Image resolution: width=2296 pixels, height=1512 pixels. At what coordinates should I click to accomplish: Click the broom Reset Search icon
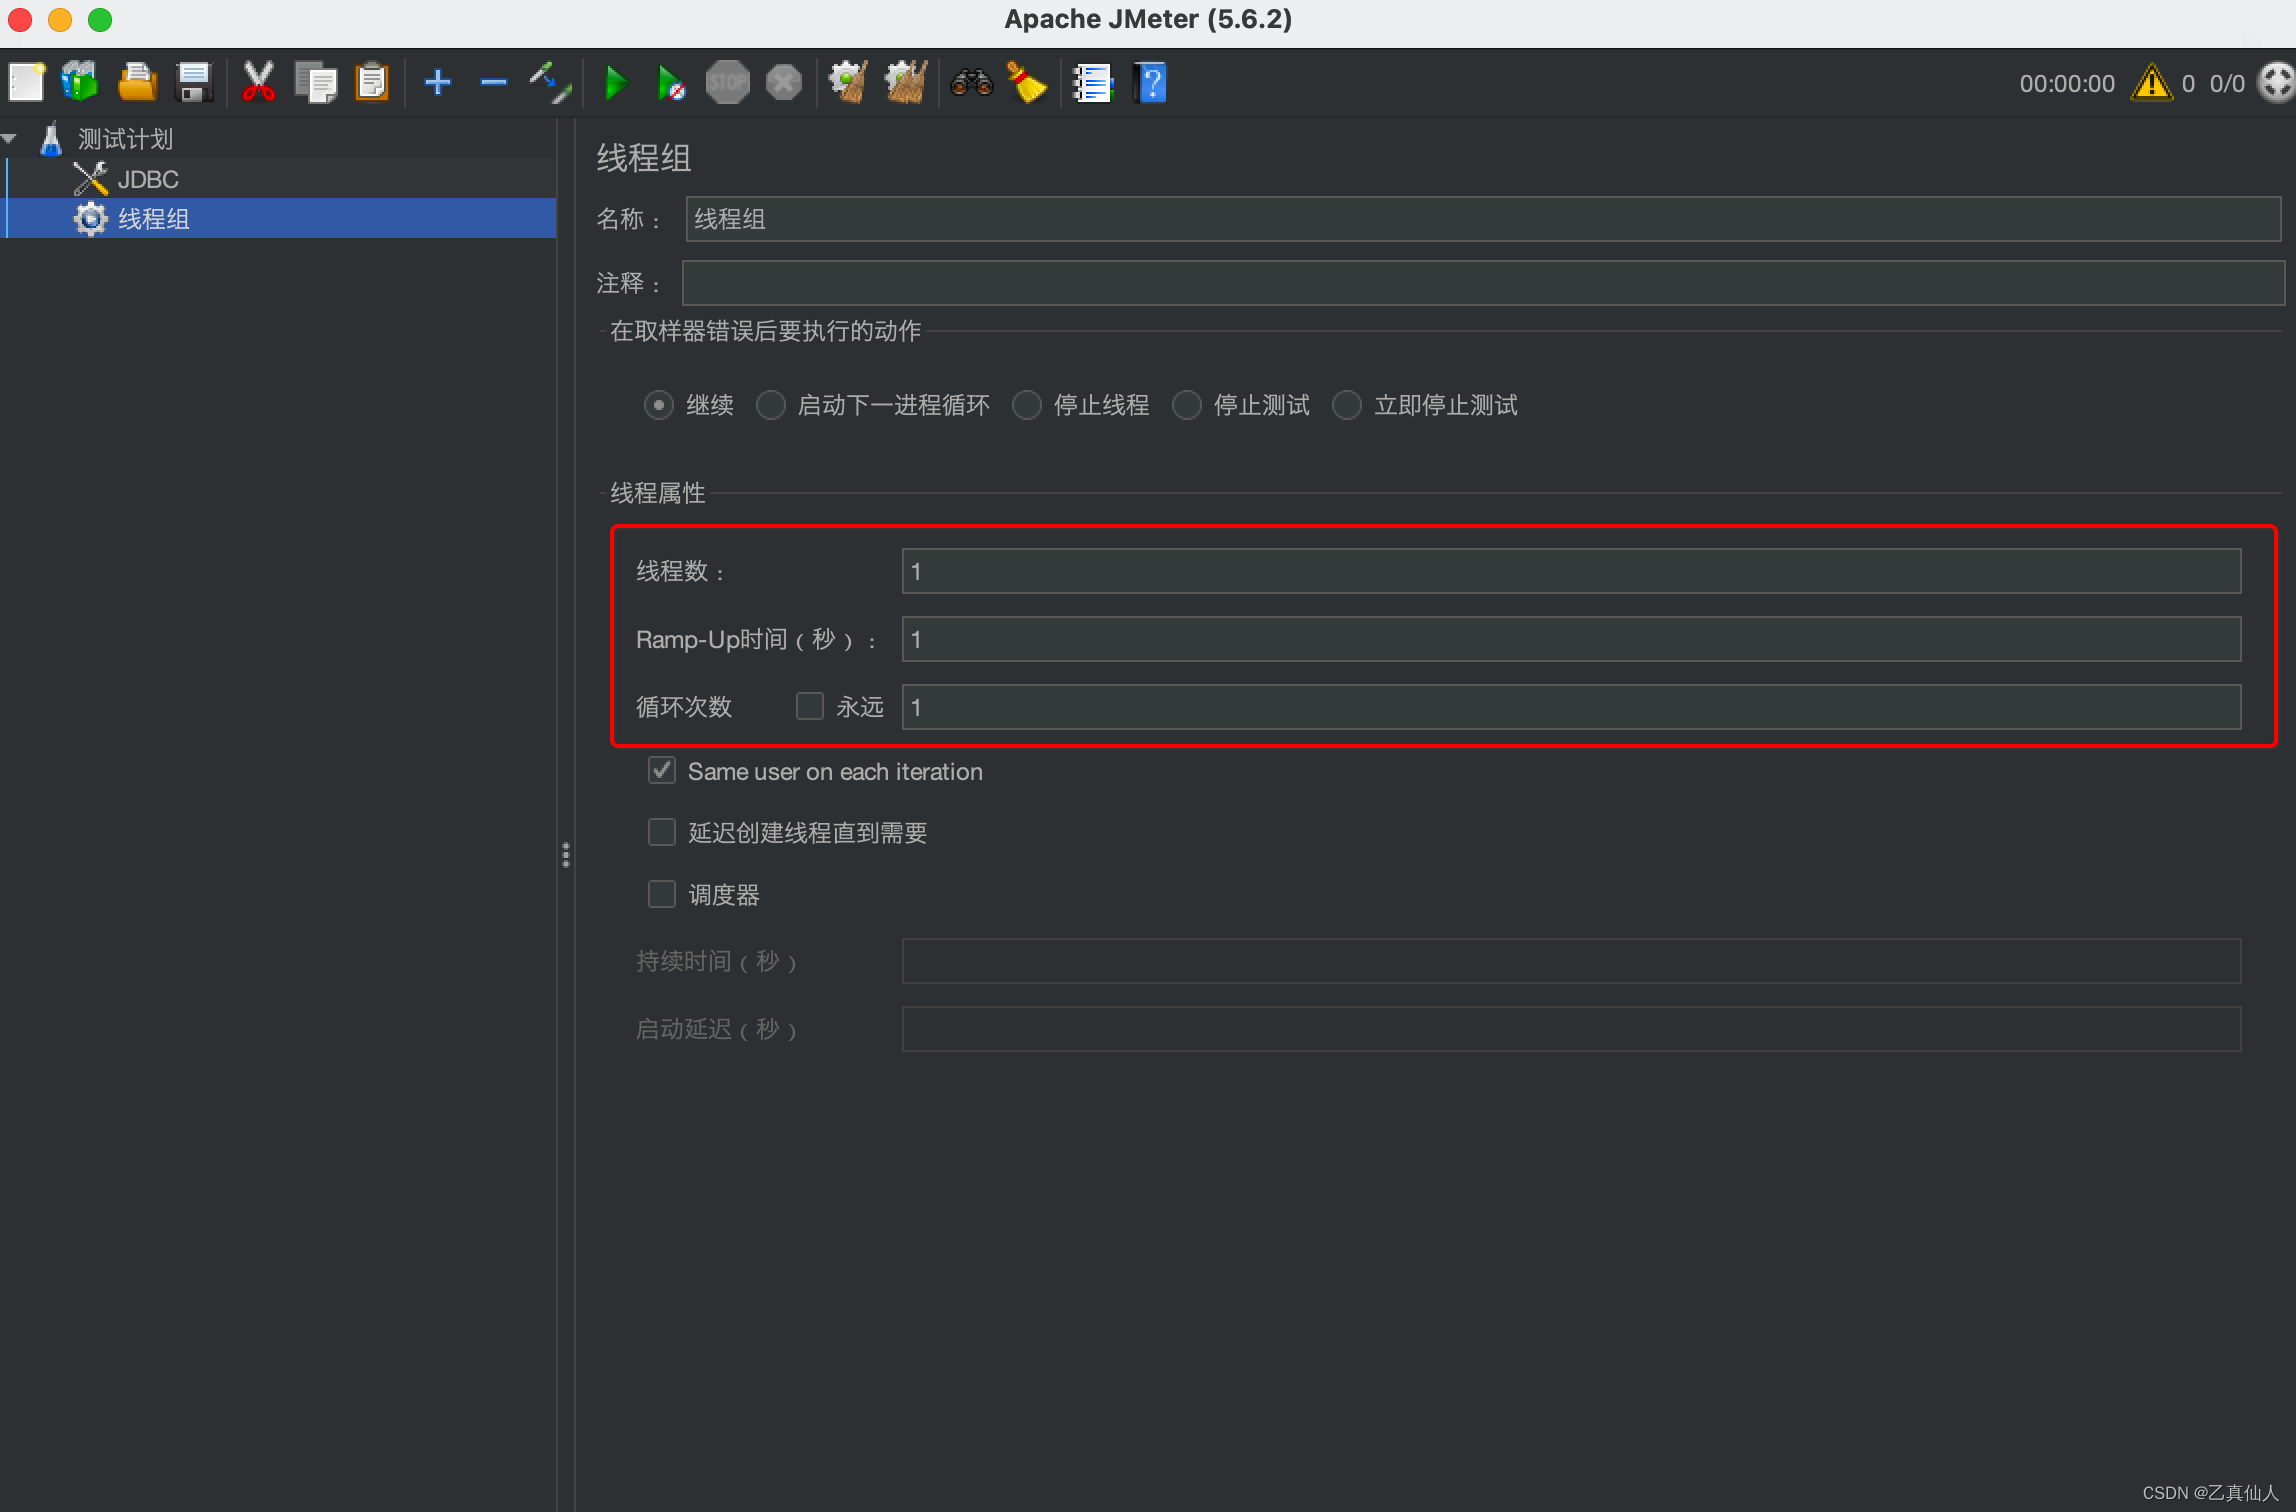1027,83
